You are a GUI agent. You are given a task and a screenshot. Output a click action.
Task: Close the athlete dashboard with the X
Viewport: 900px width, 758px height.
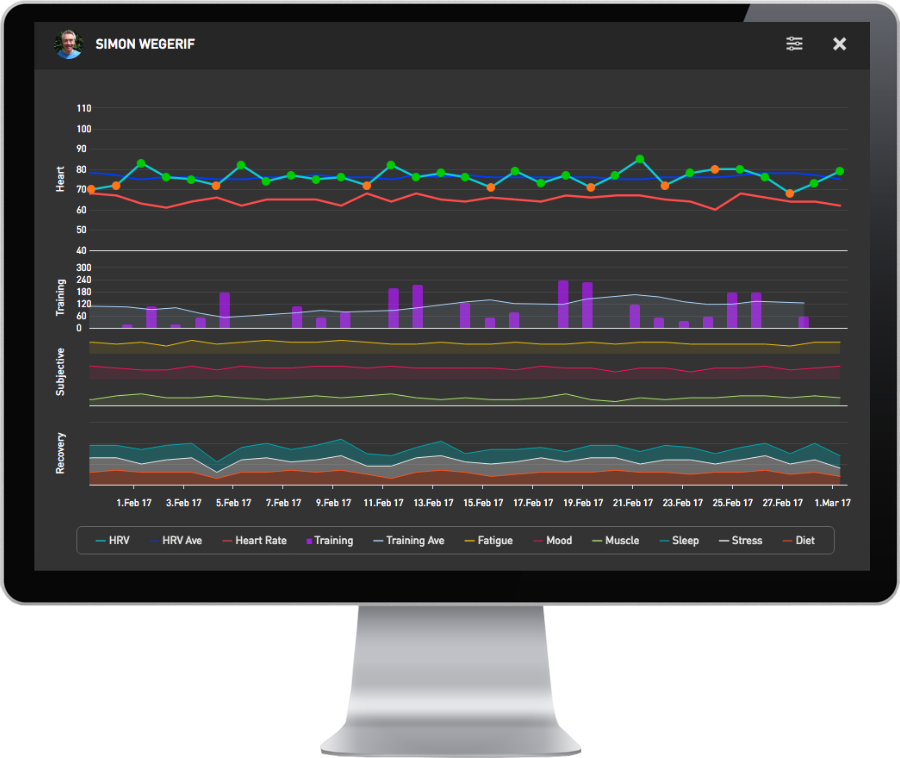(839, 44)
